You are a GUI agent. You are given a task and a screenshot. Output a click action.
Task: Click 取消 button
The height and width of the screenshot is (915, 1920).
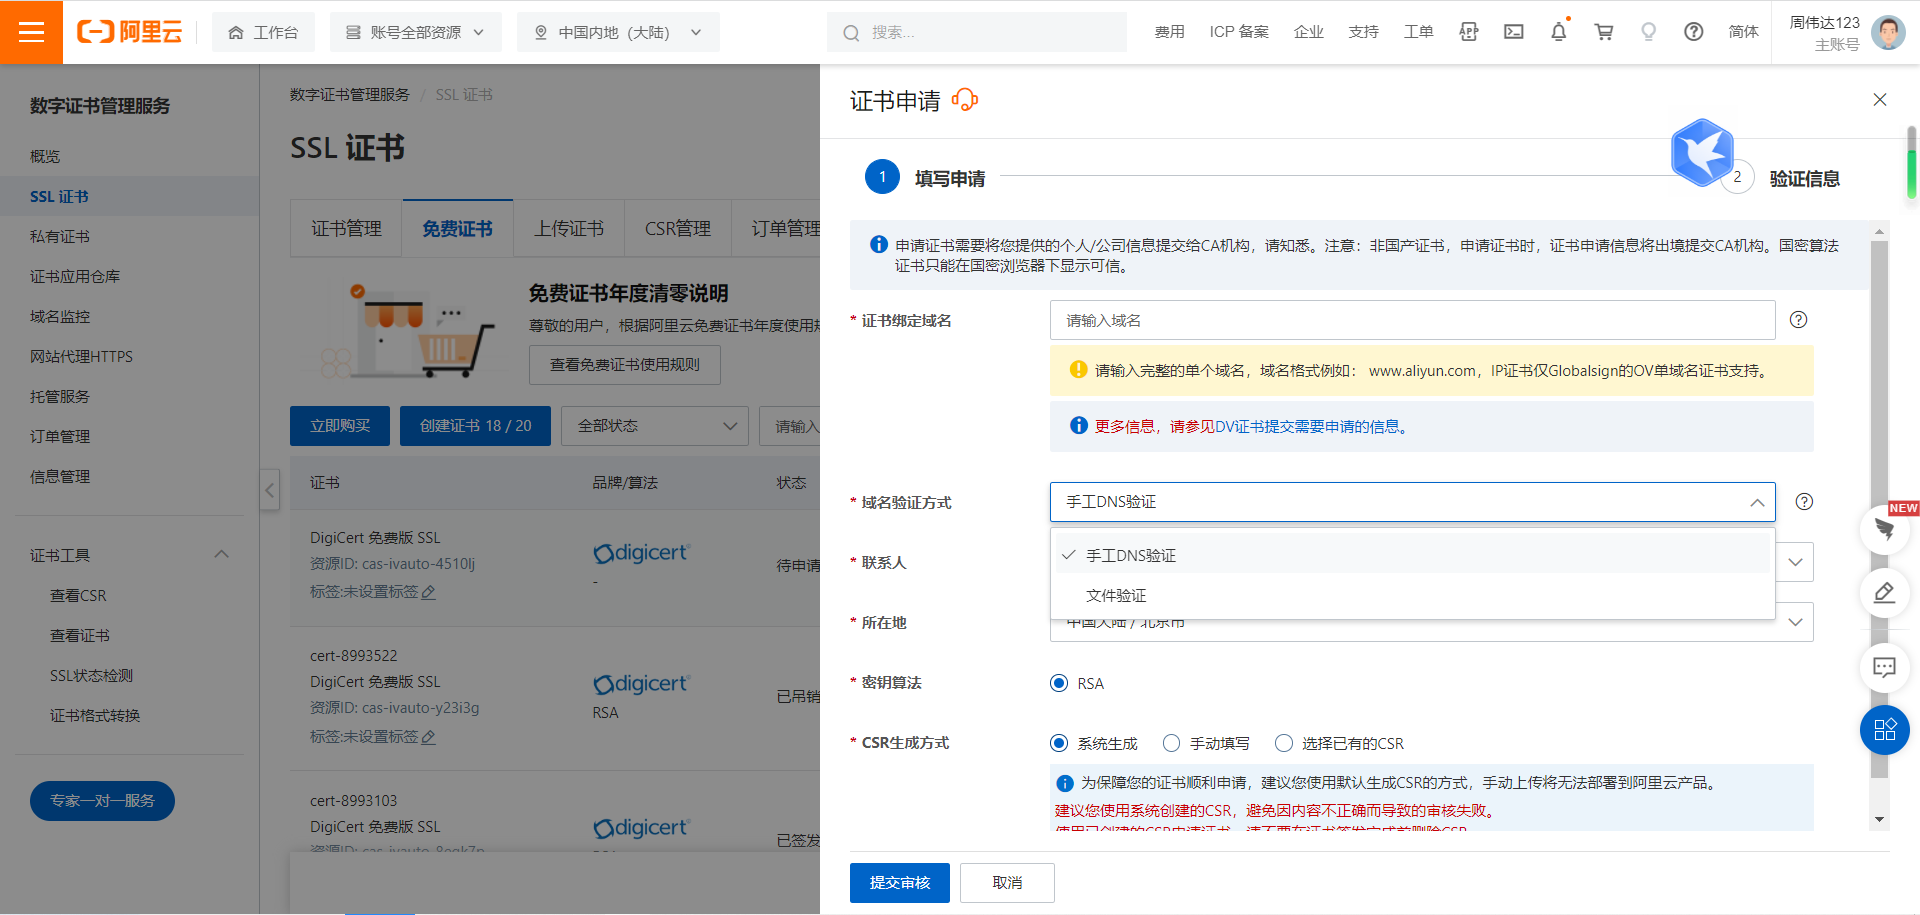(1007, 883)
